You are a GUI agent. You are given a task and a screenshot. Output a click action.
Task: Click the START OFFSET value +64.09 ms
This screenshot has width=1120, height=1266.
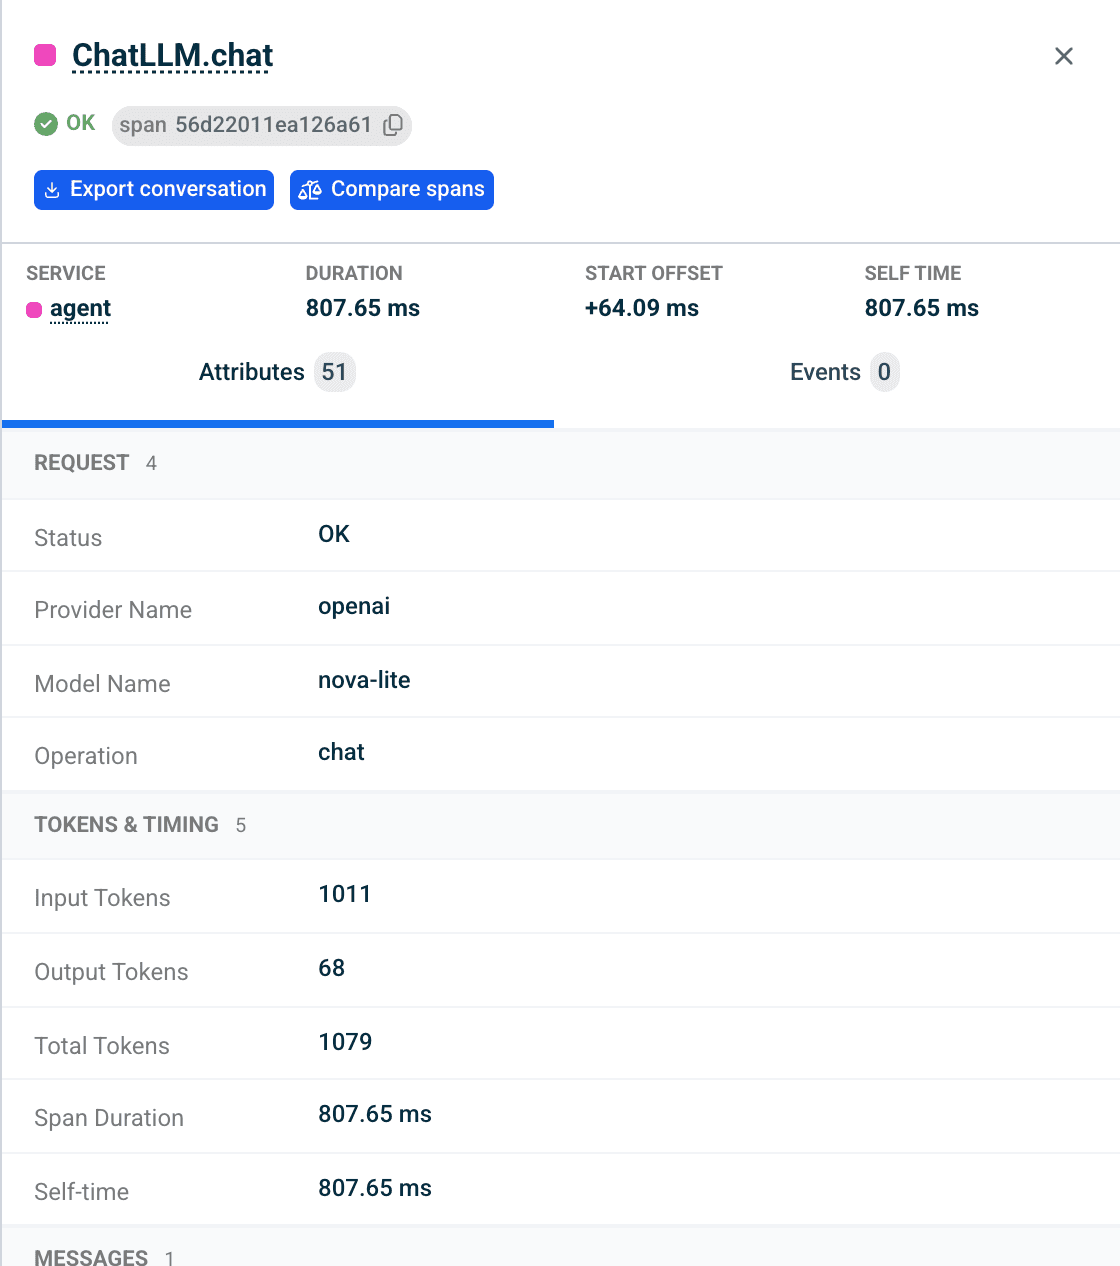pyautogui.click(x=642, y=309)
